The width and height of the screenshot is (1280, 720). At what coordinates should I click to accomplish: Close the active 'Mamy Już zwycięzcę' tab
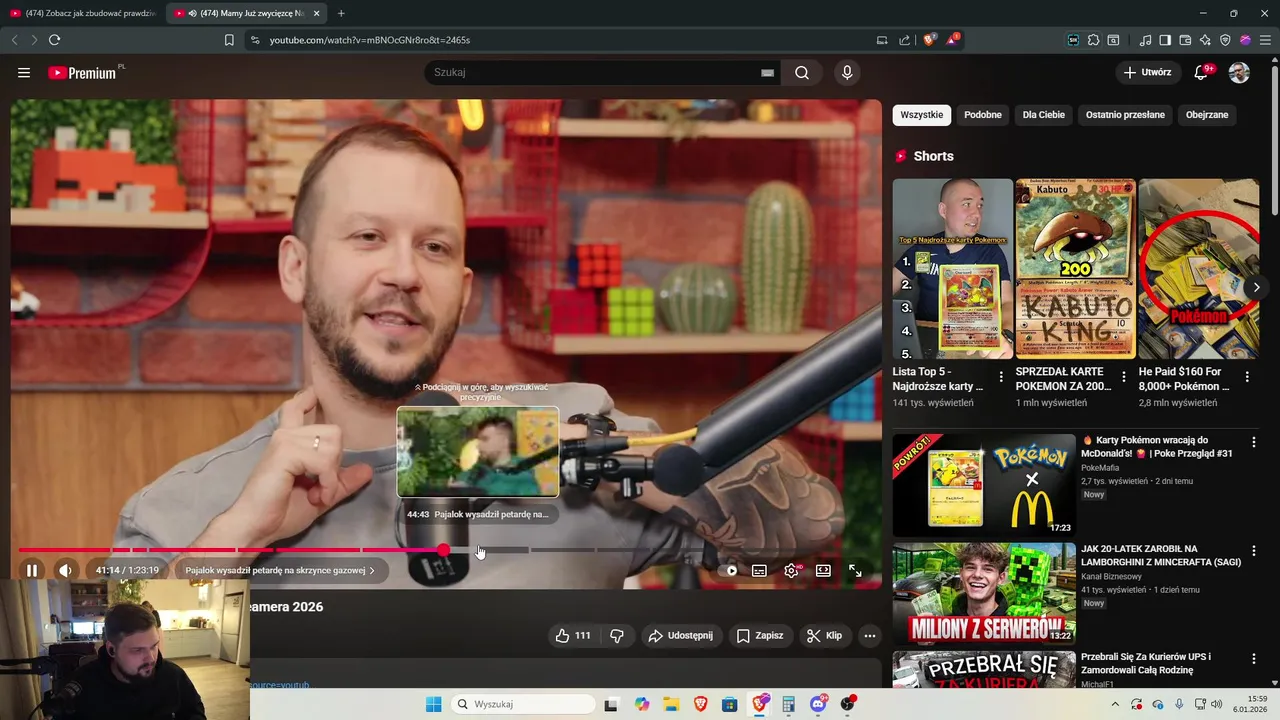pyautogui.click(x=317, y=13)
